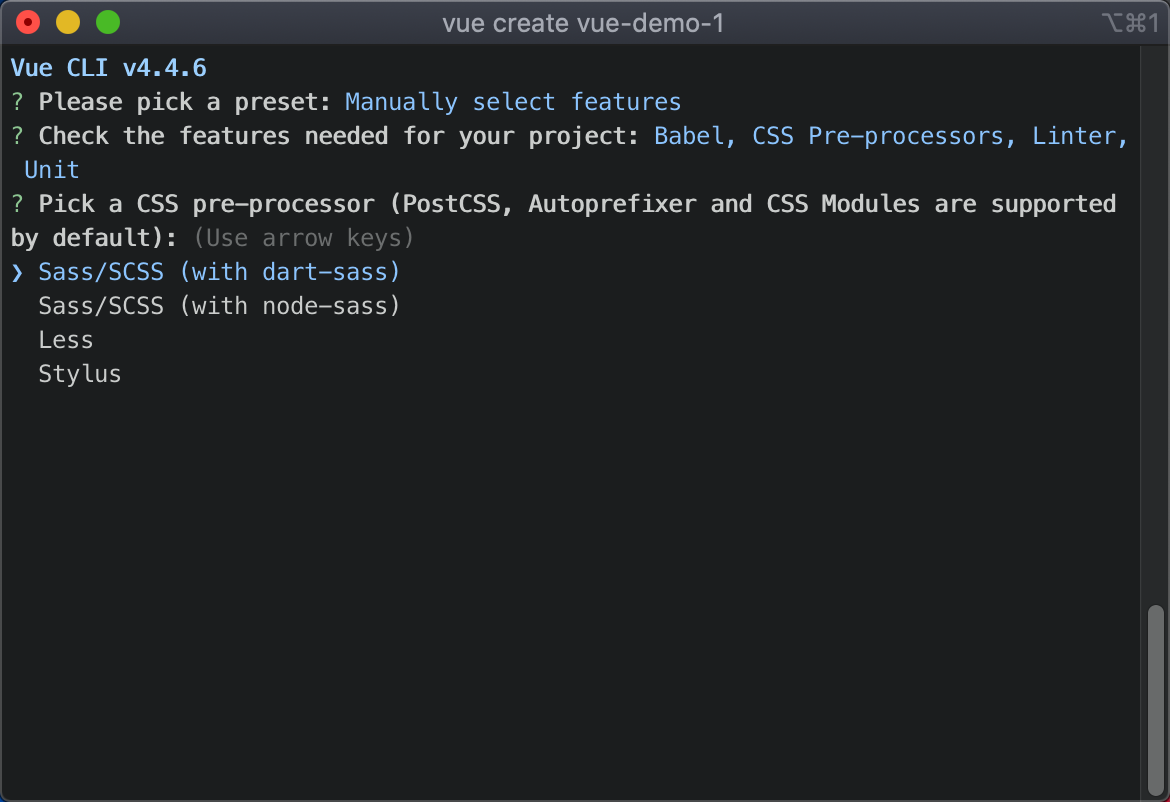The image size is (1170, 802).
Task: Click the 'Please pick a preset:' prompt
Action: (x=184, y=101)
